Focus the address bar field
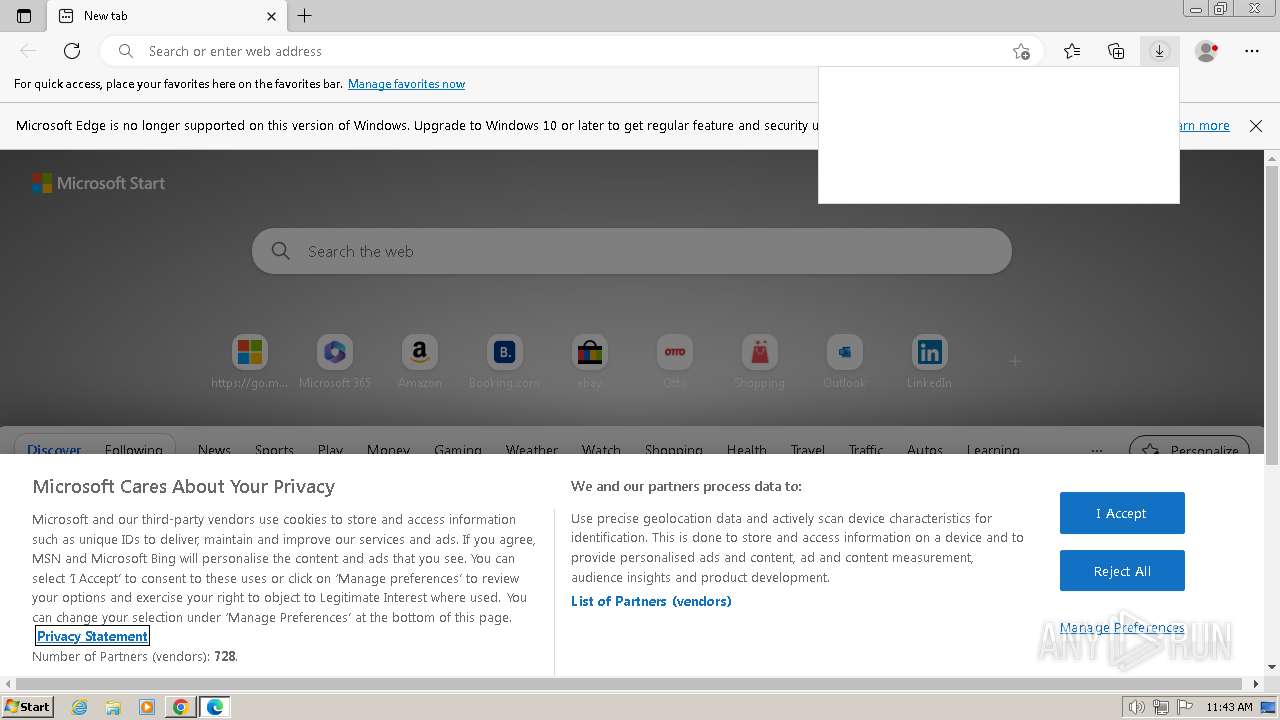The width and height of the screenshot is (1280, 720). tap(570, 51)
